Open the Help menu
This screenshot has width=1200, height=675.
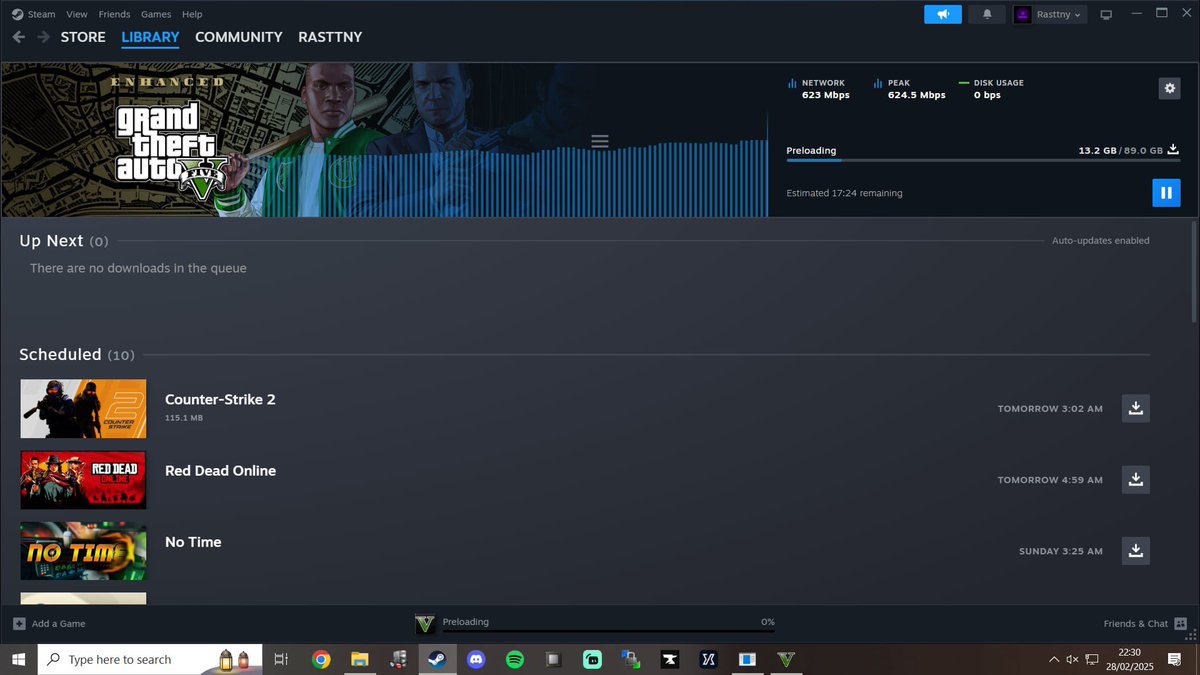click(192, 14)
